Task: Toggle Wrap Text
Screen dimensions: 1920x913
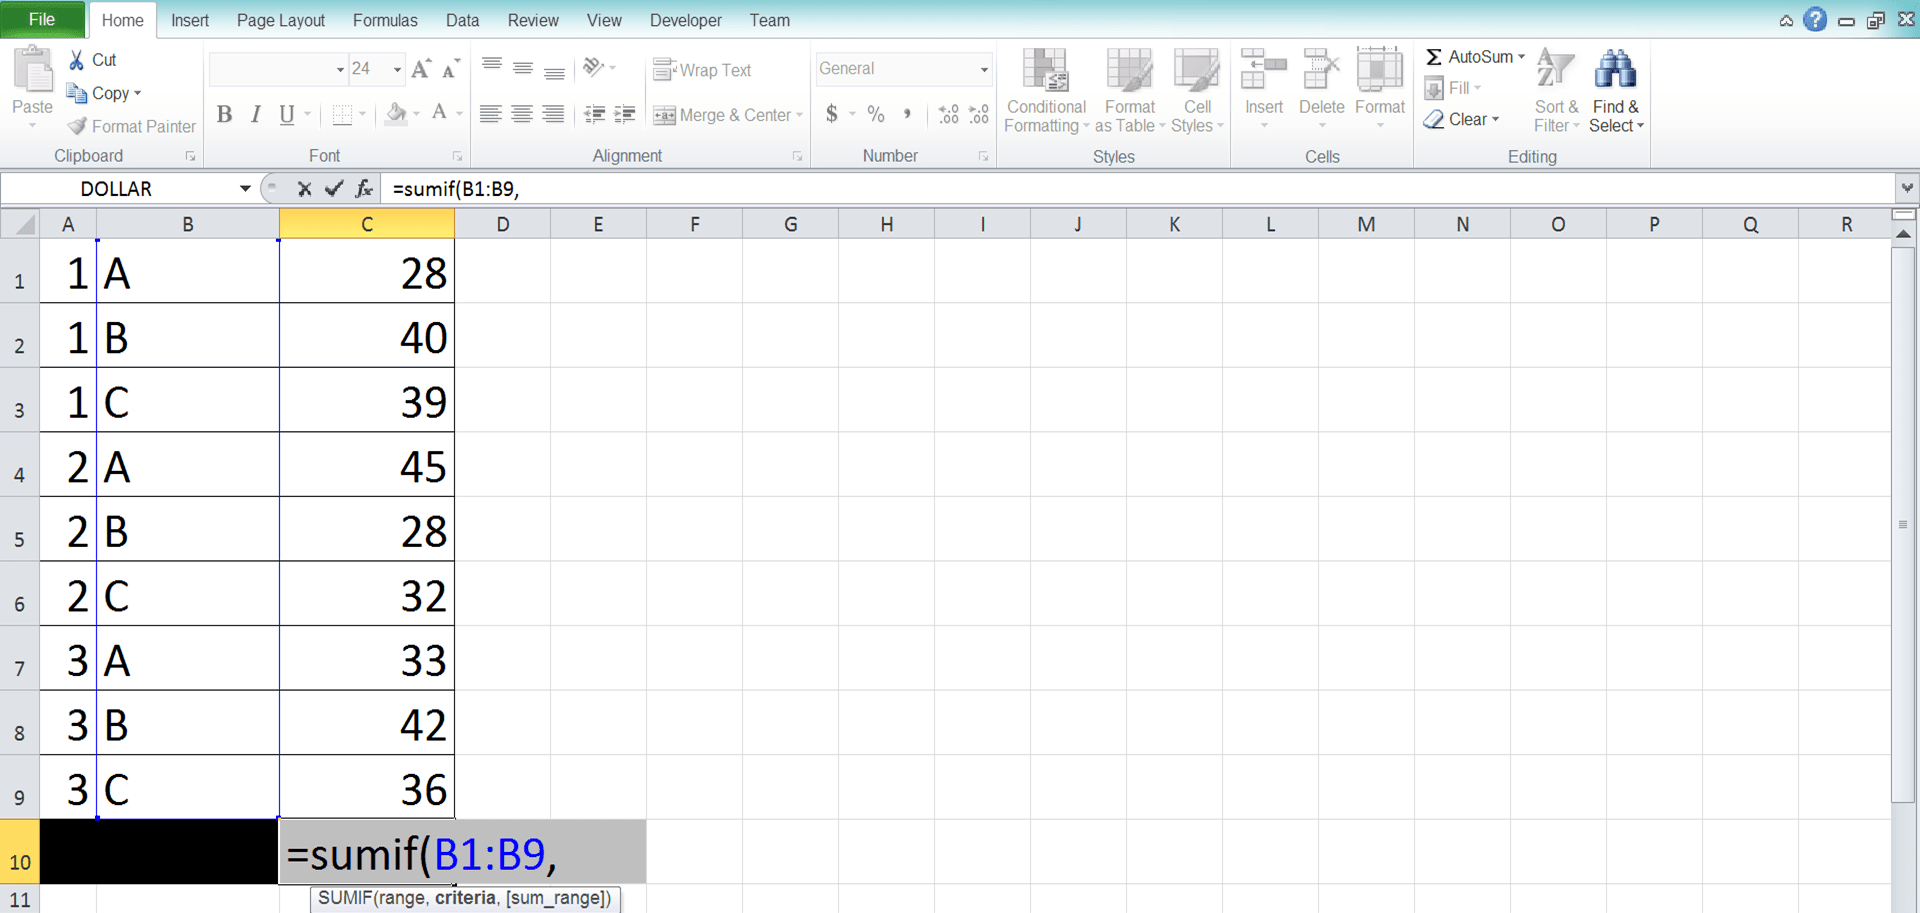Action: [702, 70]
